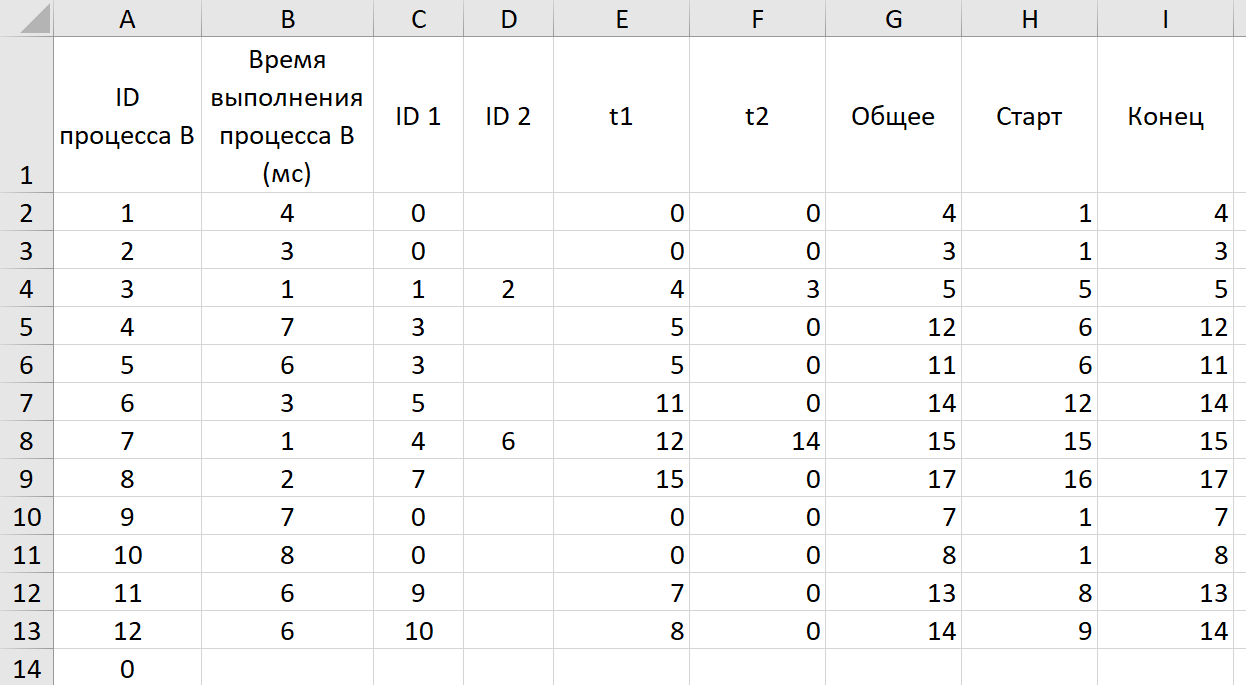Click the row 14 header
1246x685 pixels.
[x=26, y=669]
